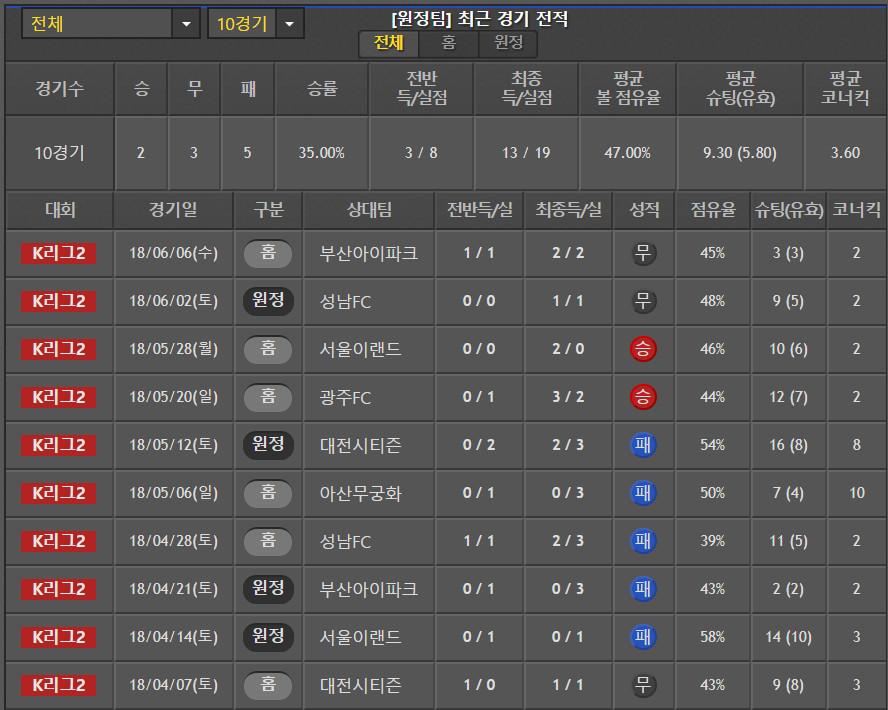888x710 pixels.
Task: Click the 원정 pill in 18/05/12 row
Action: [268, 444]
